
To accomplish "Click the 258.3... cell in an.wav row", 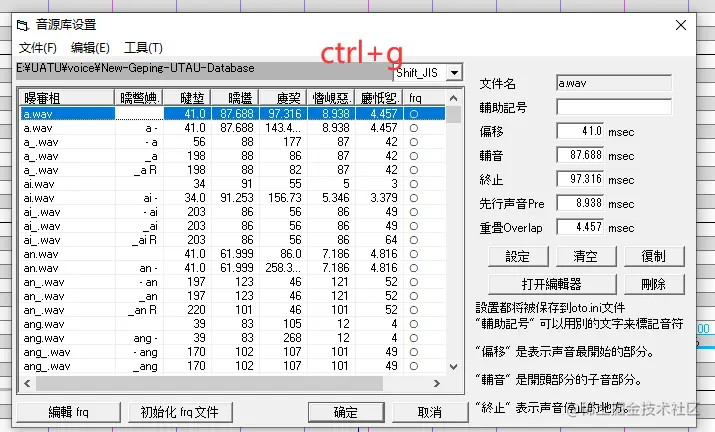I will pyautogui.click(x=283, y=268).
